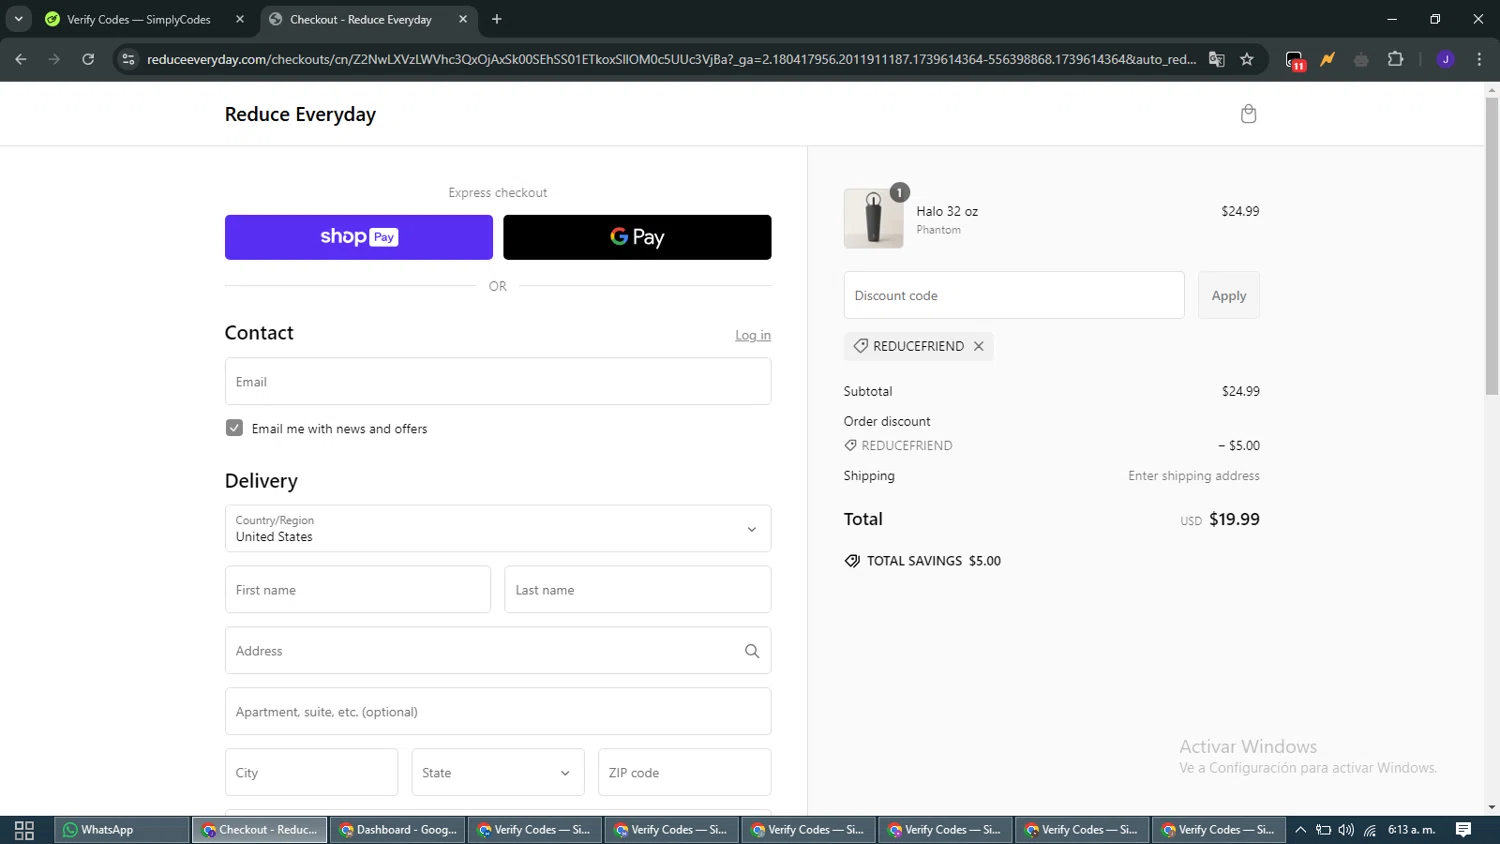Open the Windows notification center
Viewport: 1500px width, 844px height.
[1464, 830]
